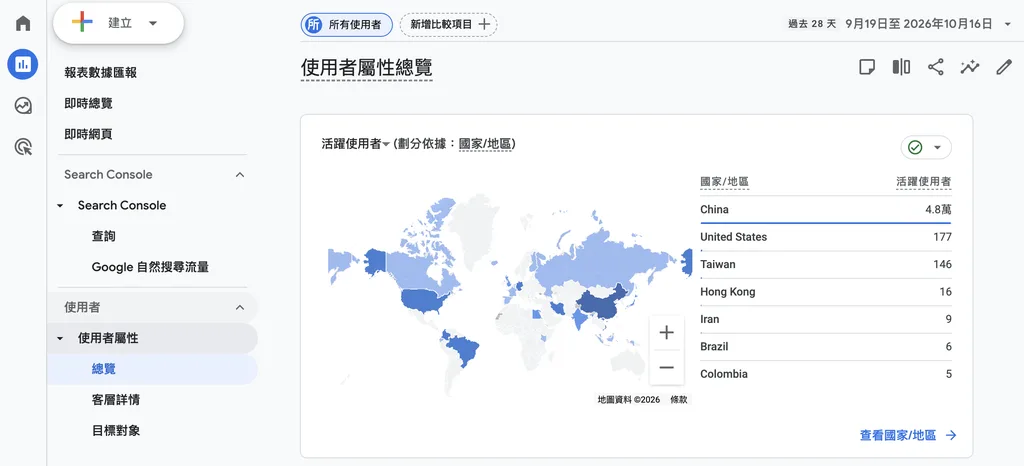The image size is (1024, 466).
Task: Open the Insights sparkle-line icon
Action: click(970, 67)
